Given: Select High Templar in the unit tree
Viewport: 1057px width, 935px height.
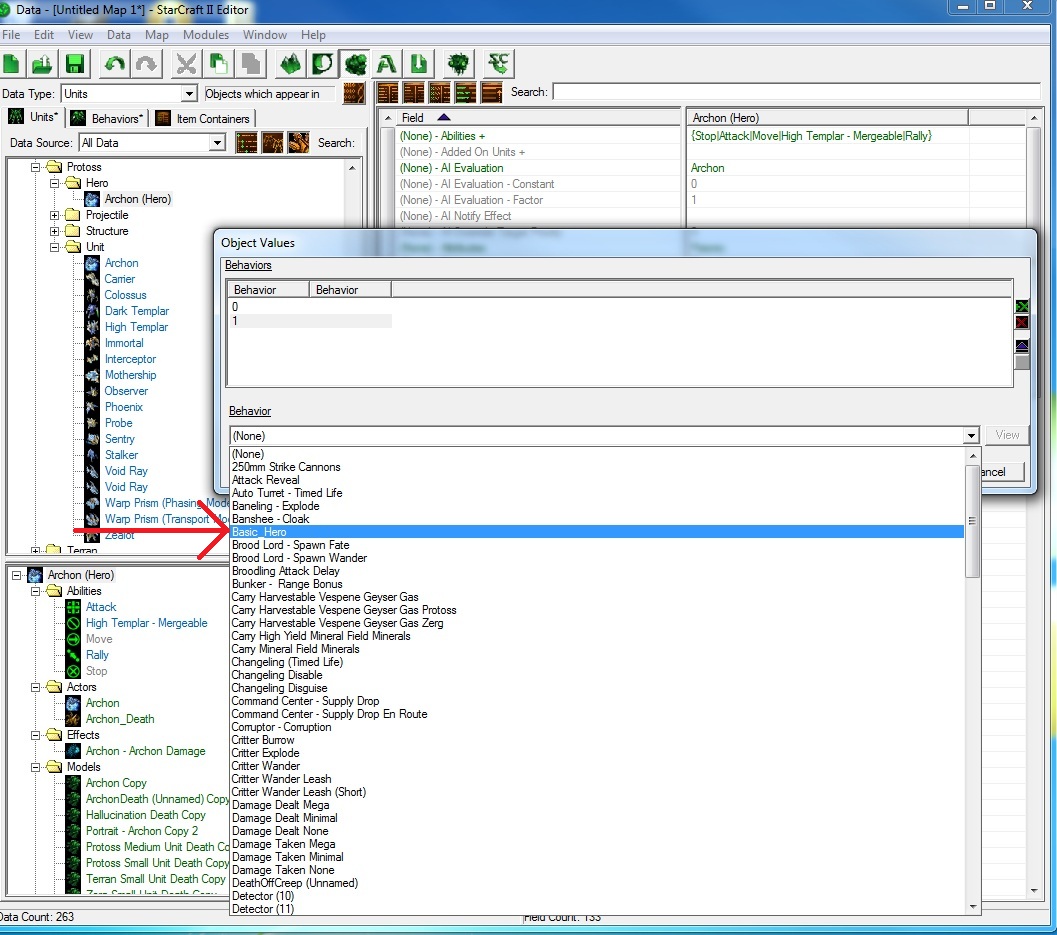Looking at the screenshot, I should 136,327.
